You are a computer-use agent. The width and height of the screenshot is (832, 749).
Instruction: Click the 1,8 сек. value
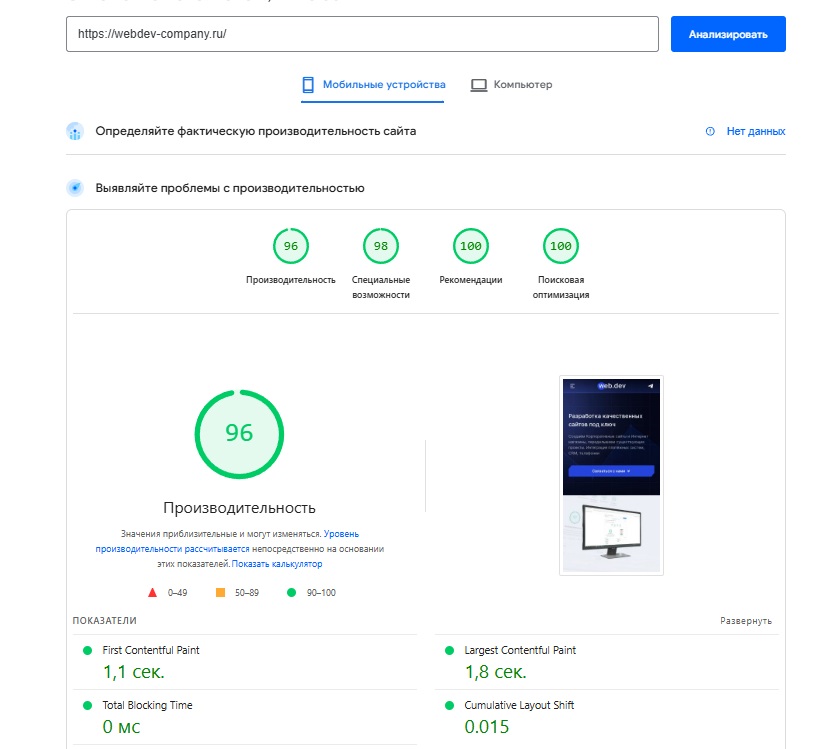pyautogui.click(x=496, y=672)
